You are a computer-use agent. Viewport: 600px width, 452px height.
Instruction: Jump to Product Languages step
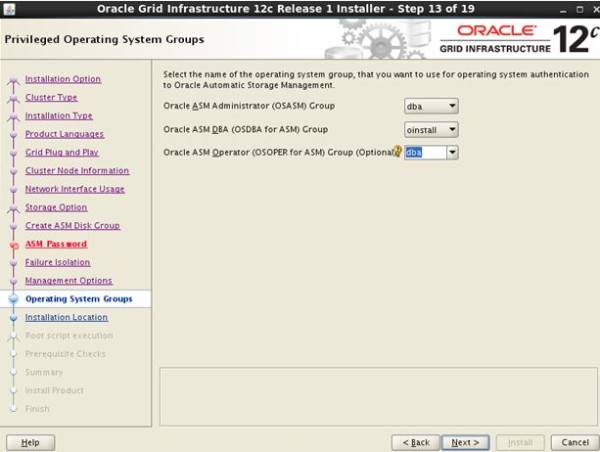[x=65, y=134]
